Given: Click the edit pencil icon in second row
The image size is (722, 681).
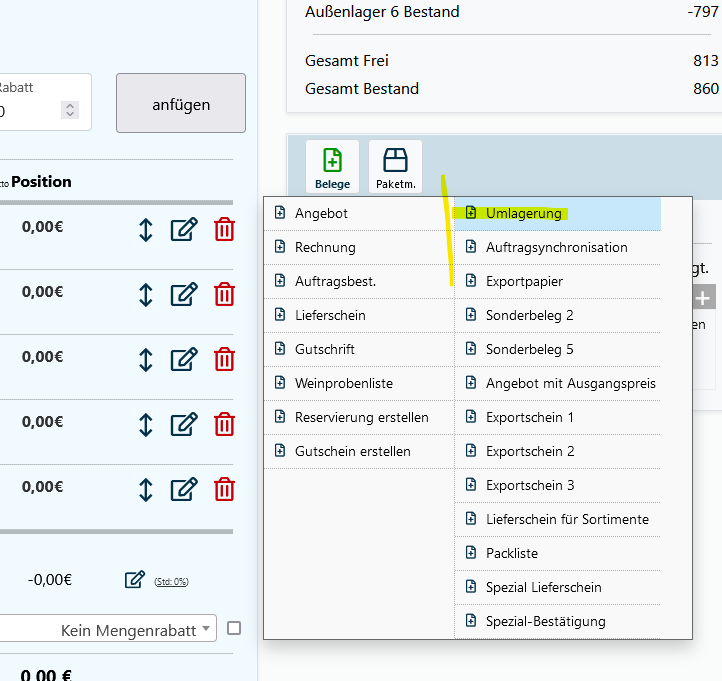Looking at the screenshot, I should click(x=184, y=294).
